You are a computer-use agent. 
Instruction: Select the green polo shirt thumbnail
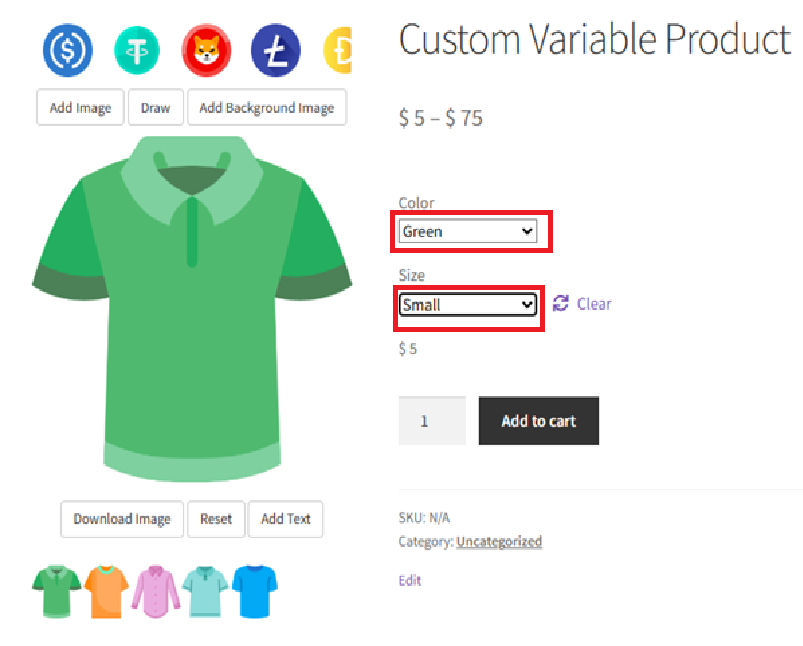click(56, 591)
